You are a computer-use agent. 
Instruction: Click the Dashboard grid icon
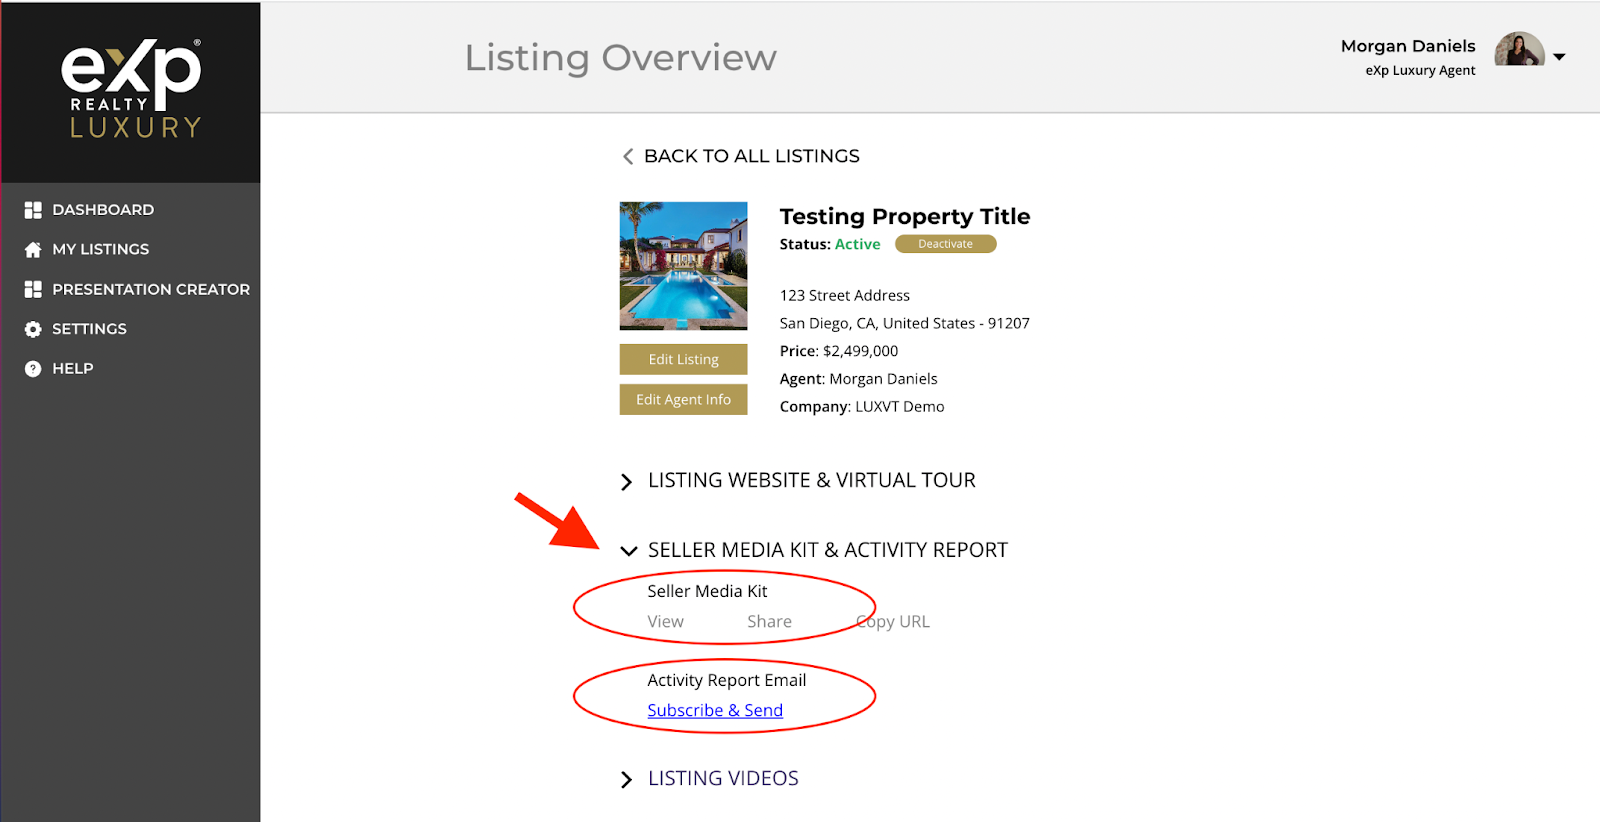(x=33, y=210)
